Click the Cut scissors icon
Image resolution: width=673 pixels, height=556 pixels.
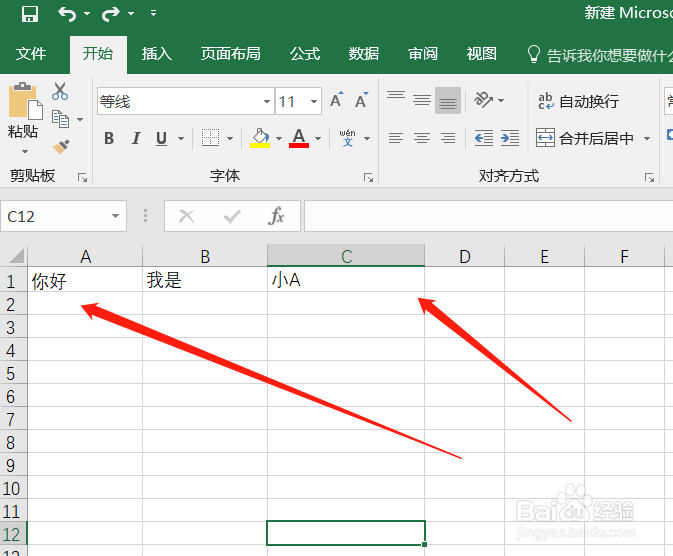(x=60, y=91)
